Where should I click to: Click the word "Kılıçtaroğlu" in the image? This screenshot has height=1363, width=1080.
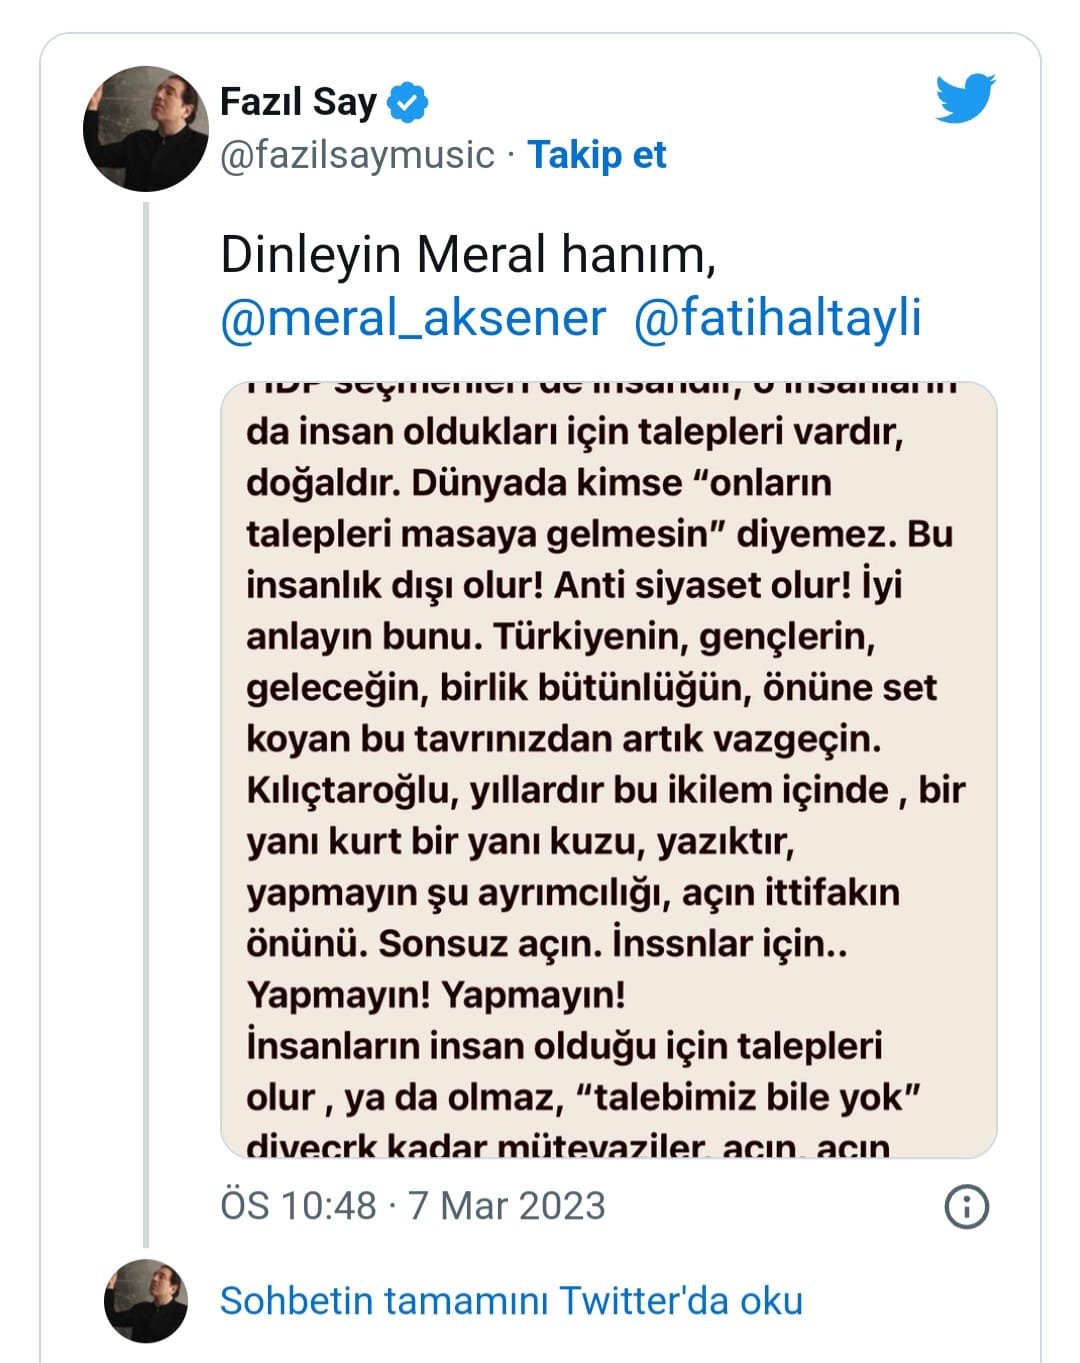[349, 790]
